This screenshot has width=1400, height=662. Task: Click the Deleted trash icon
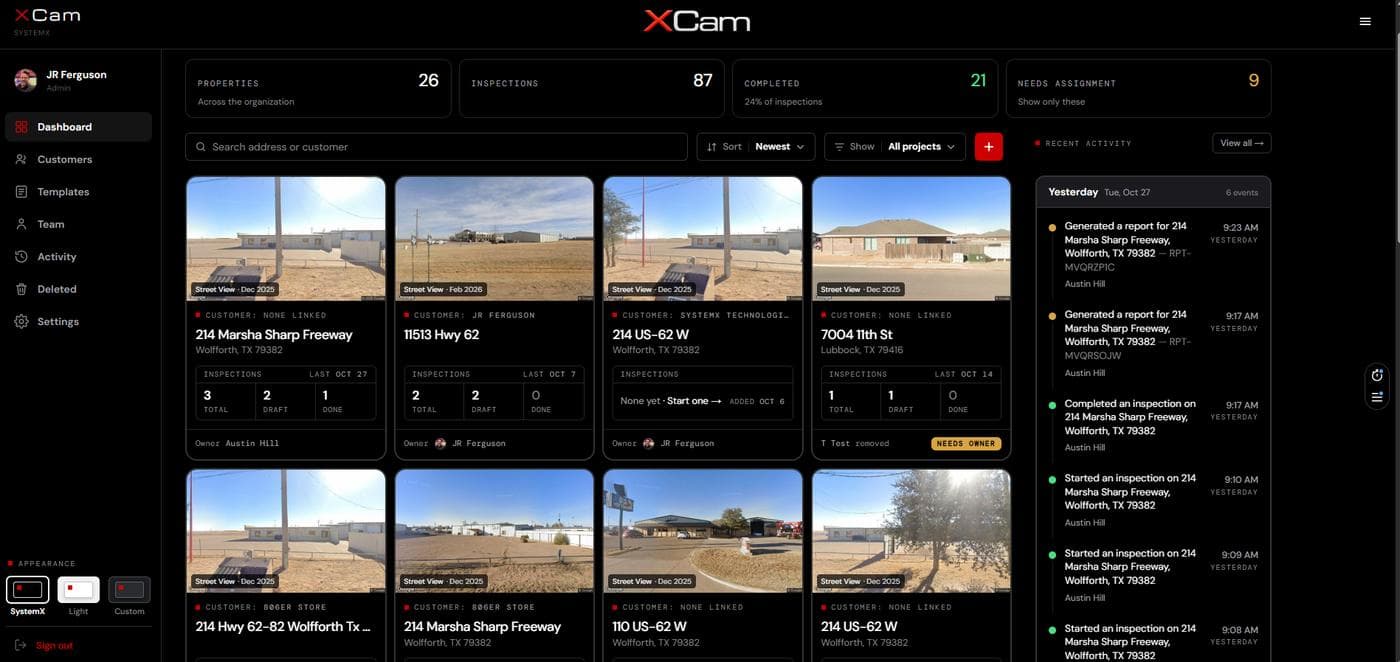21,289
